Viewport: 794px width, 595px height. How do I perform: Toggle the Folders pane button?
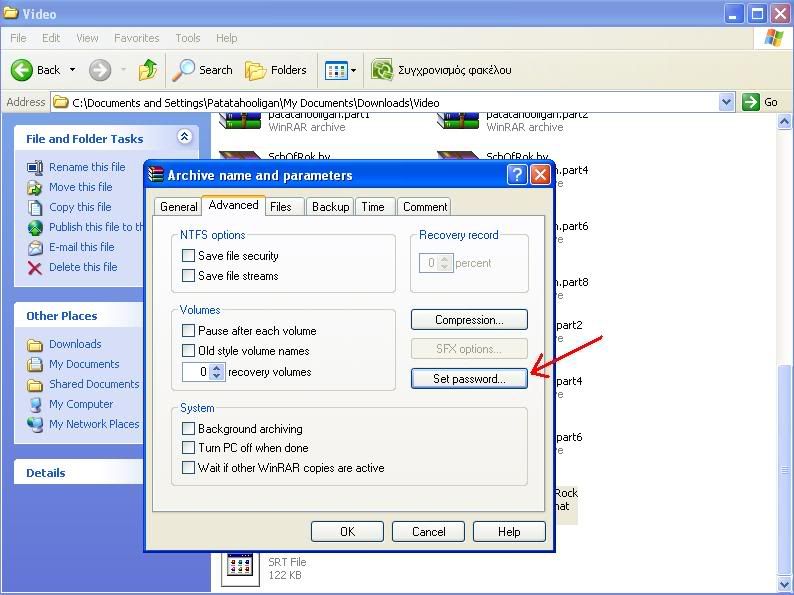pyautogui.click(x=276, y=70)
